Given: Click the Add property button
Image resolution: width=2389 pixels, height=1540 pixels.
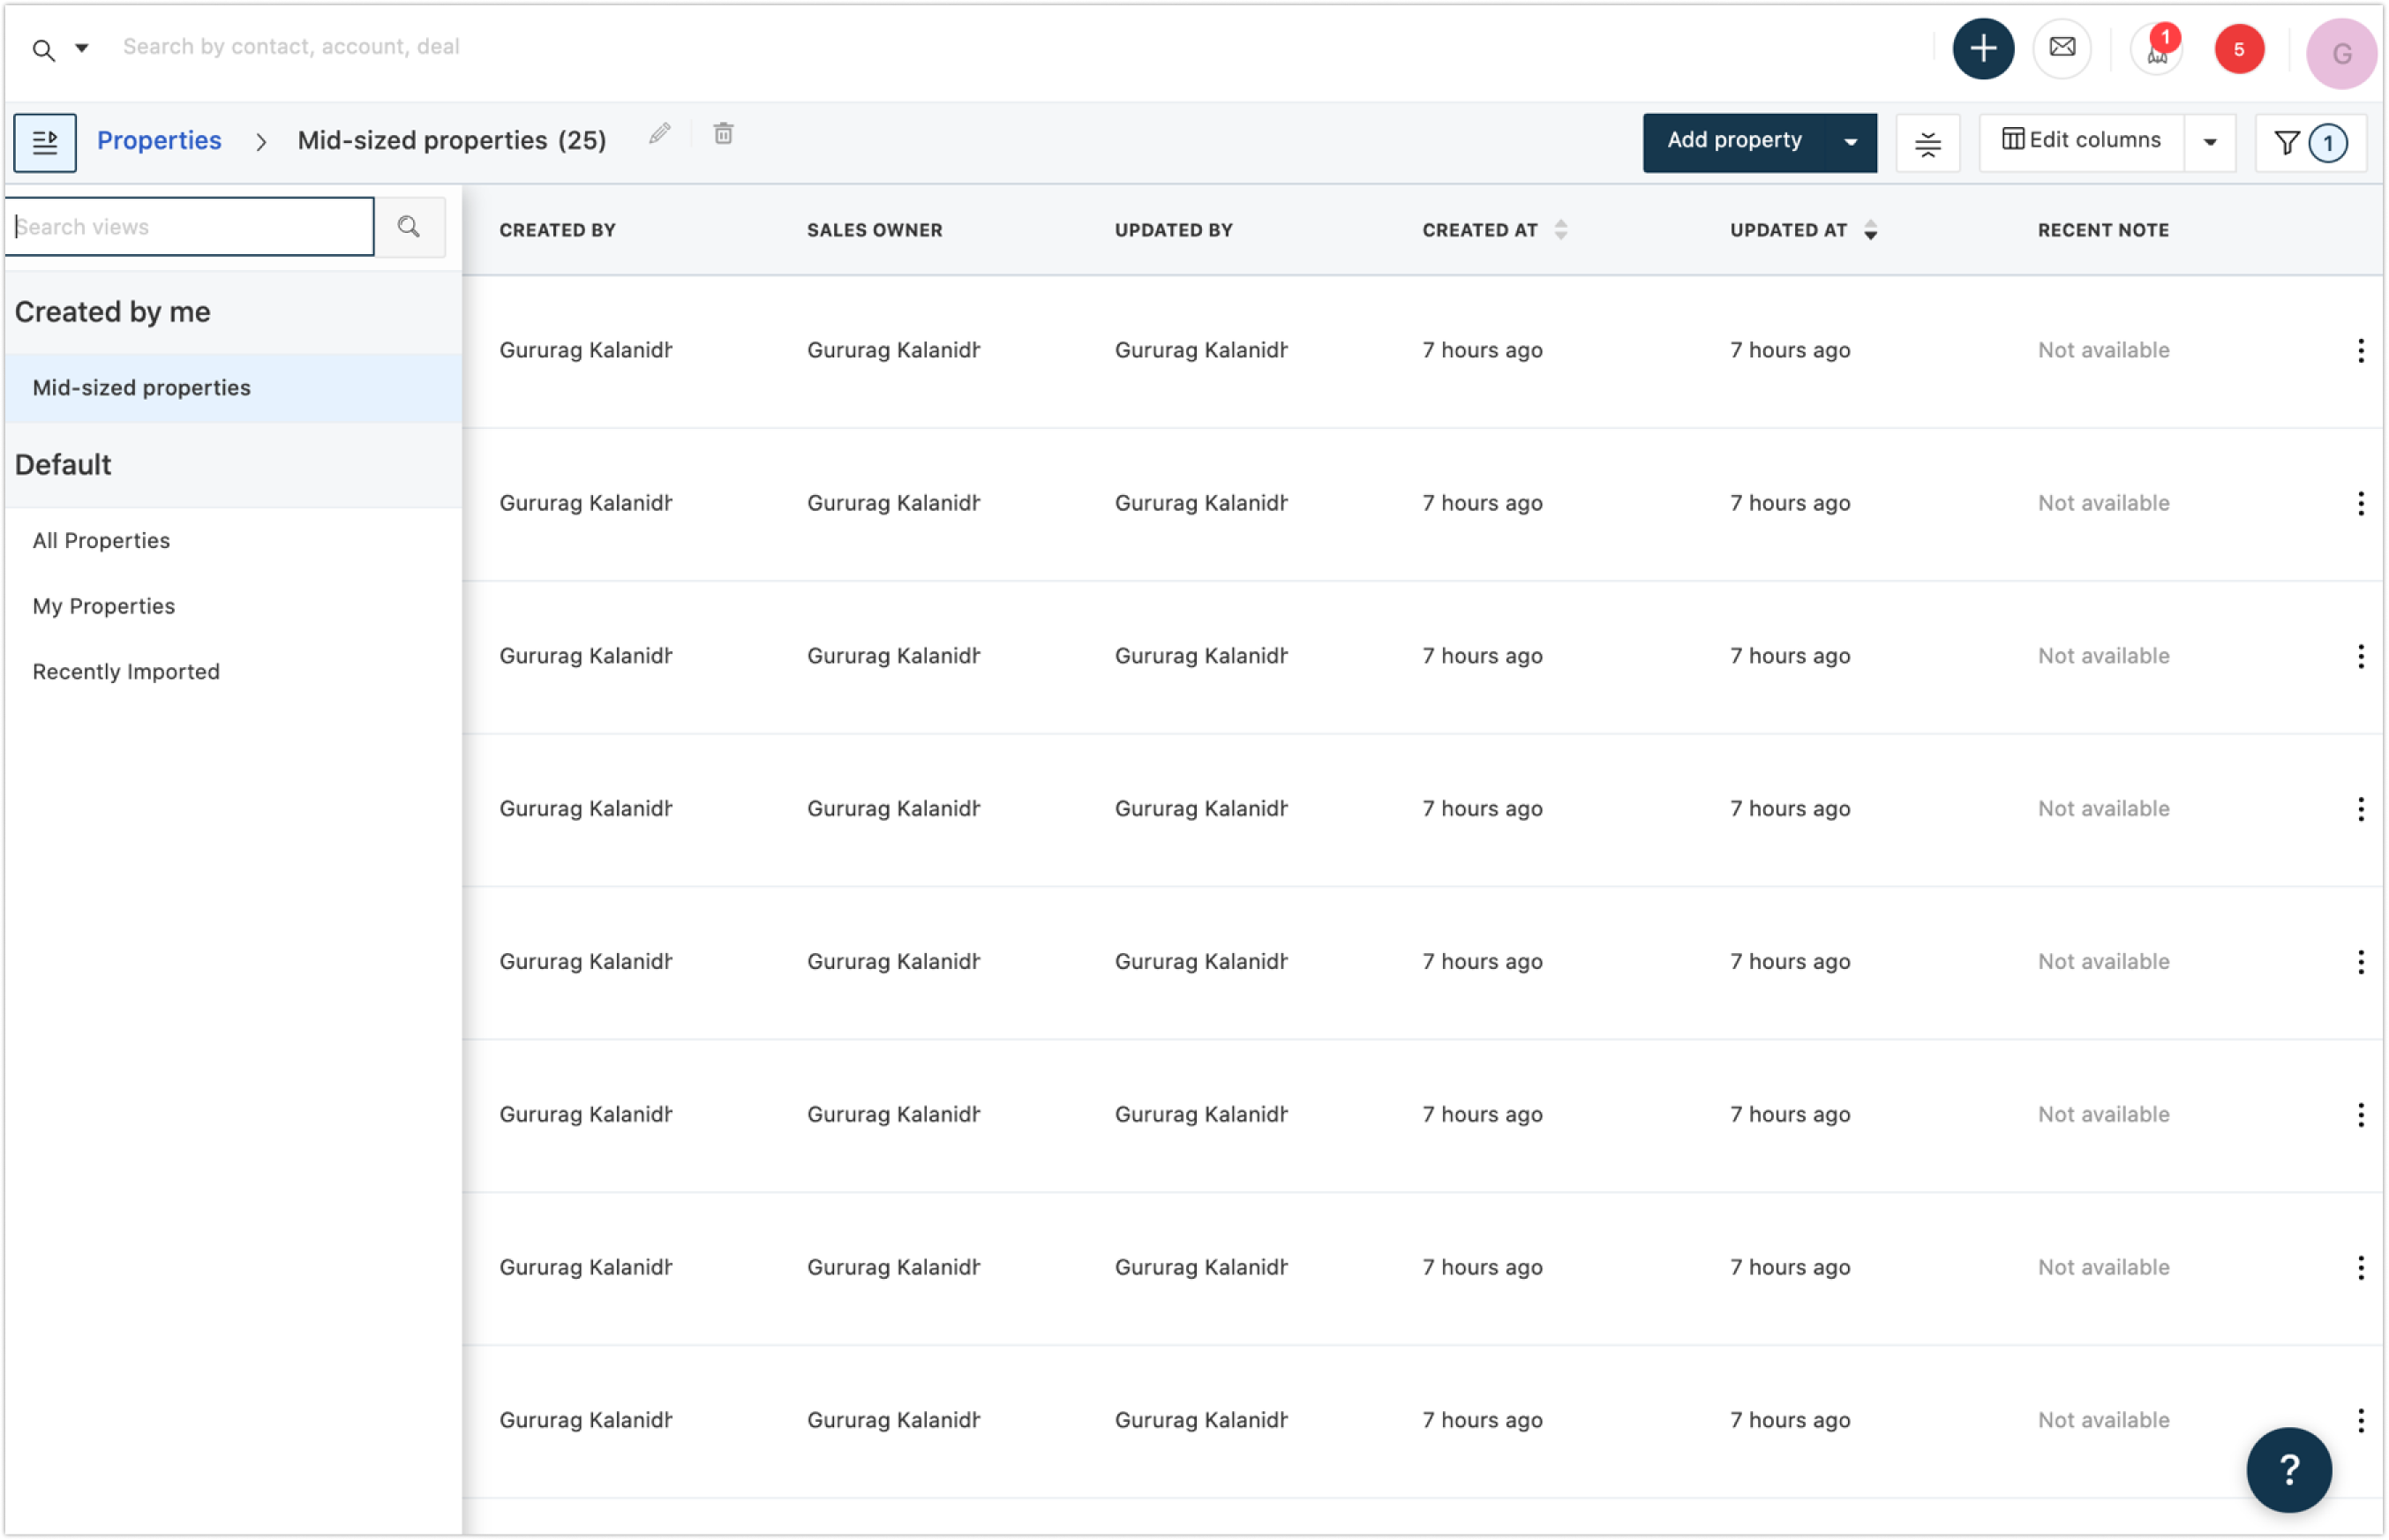Looking at the screenshot, I should pos(1734,141).
